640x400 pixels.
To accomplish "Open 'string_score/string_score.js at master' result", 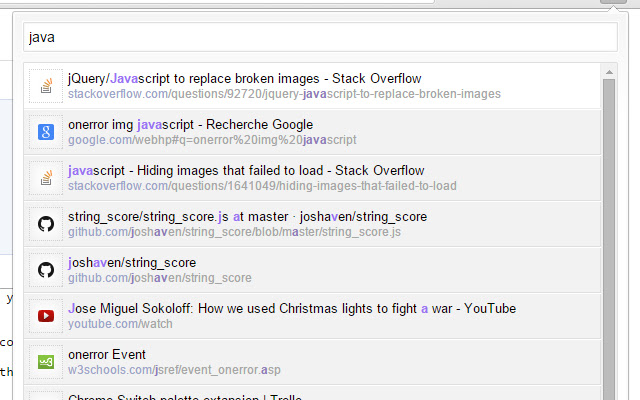I will (x=247, y=217).
